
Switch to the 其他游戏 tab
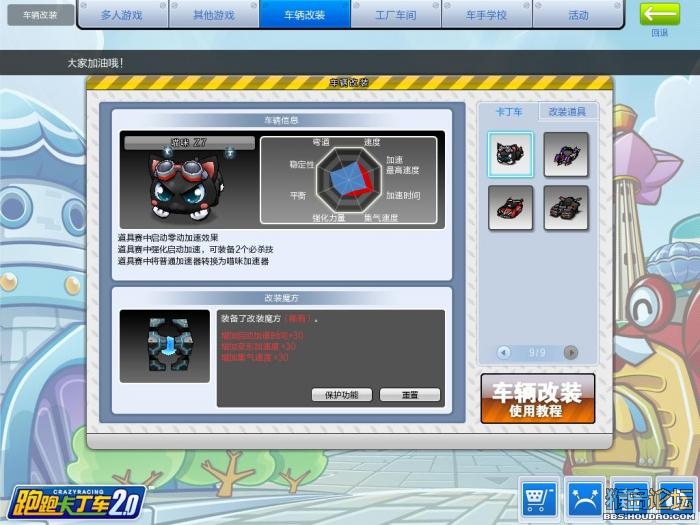(x=214, y=15)
